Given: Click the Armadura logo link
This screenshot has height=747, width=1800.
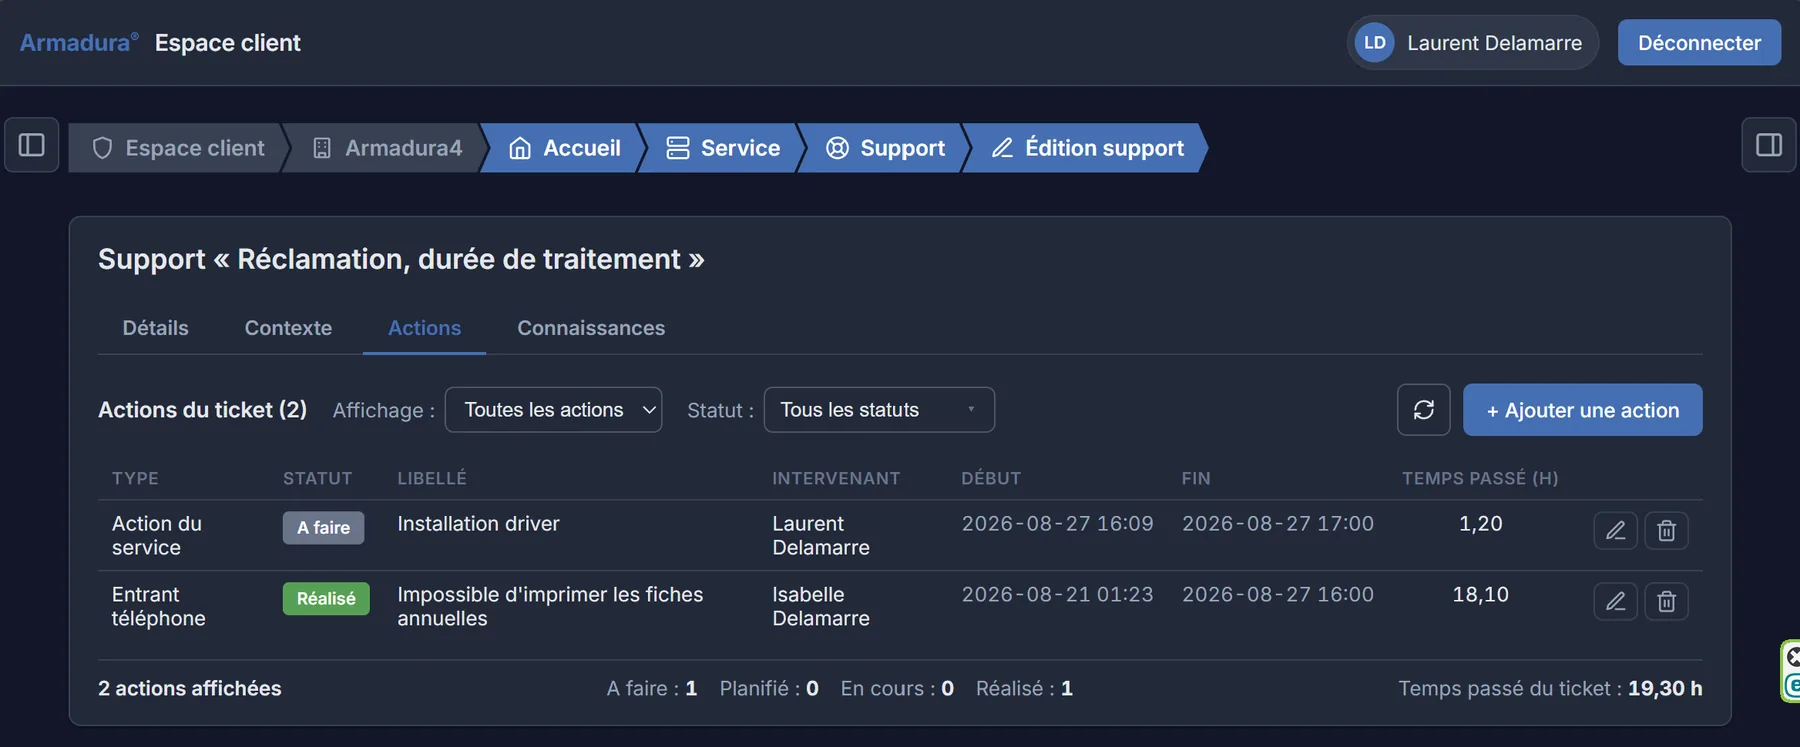Looking at the screenshot, I should click(79, 43).
